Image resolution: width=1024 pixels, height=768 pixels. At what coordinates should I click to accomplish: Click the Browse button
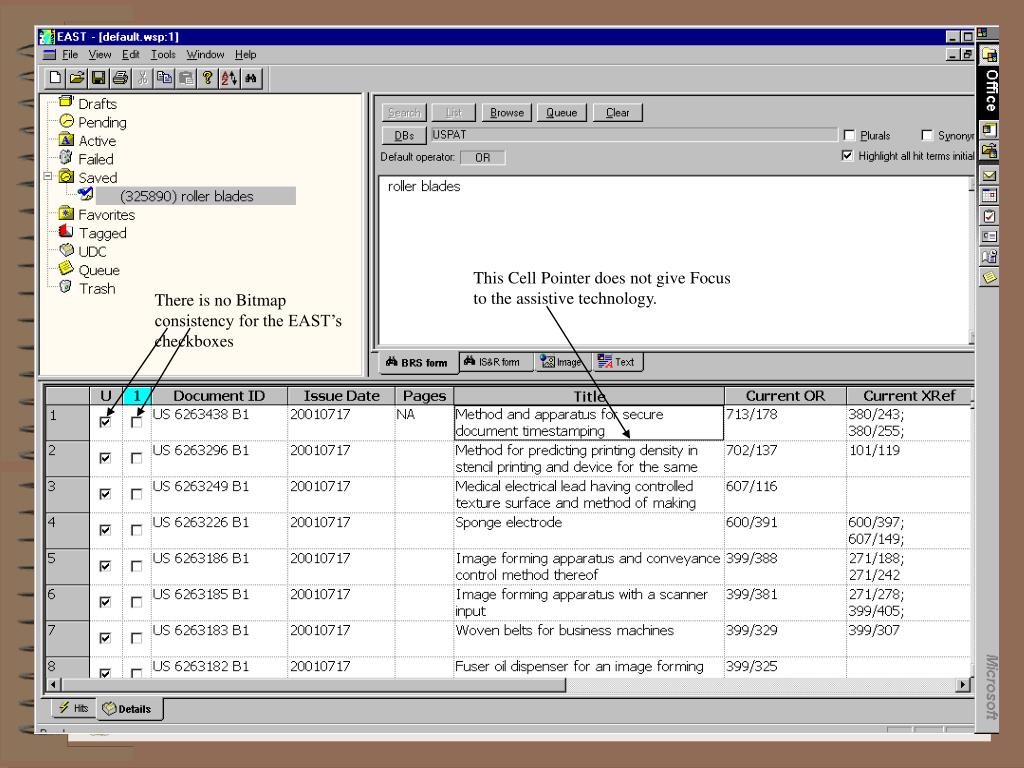[507, 112]
